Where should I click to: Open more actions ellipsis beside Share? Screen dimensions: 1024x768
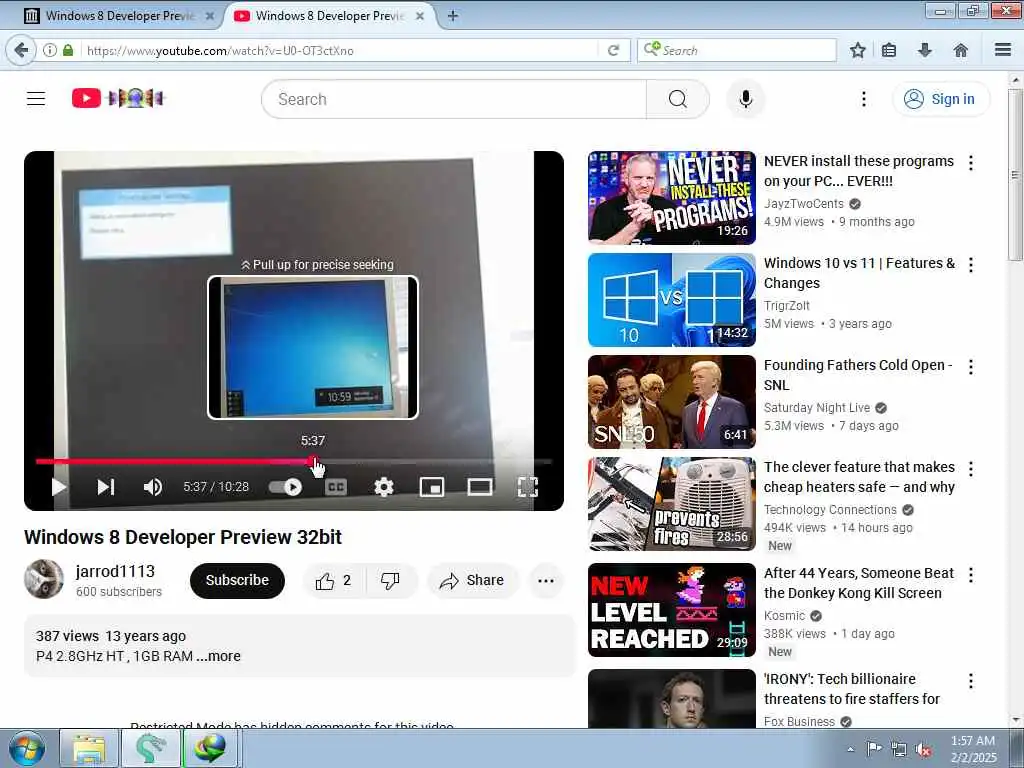pos(546,581)
